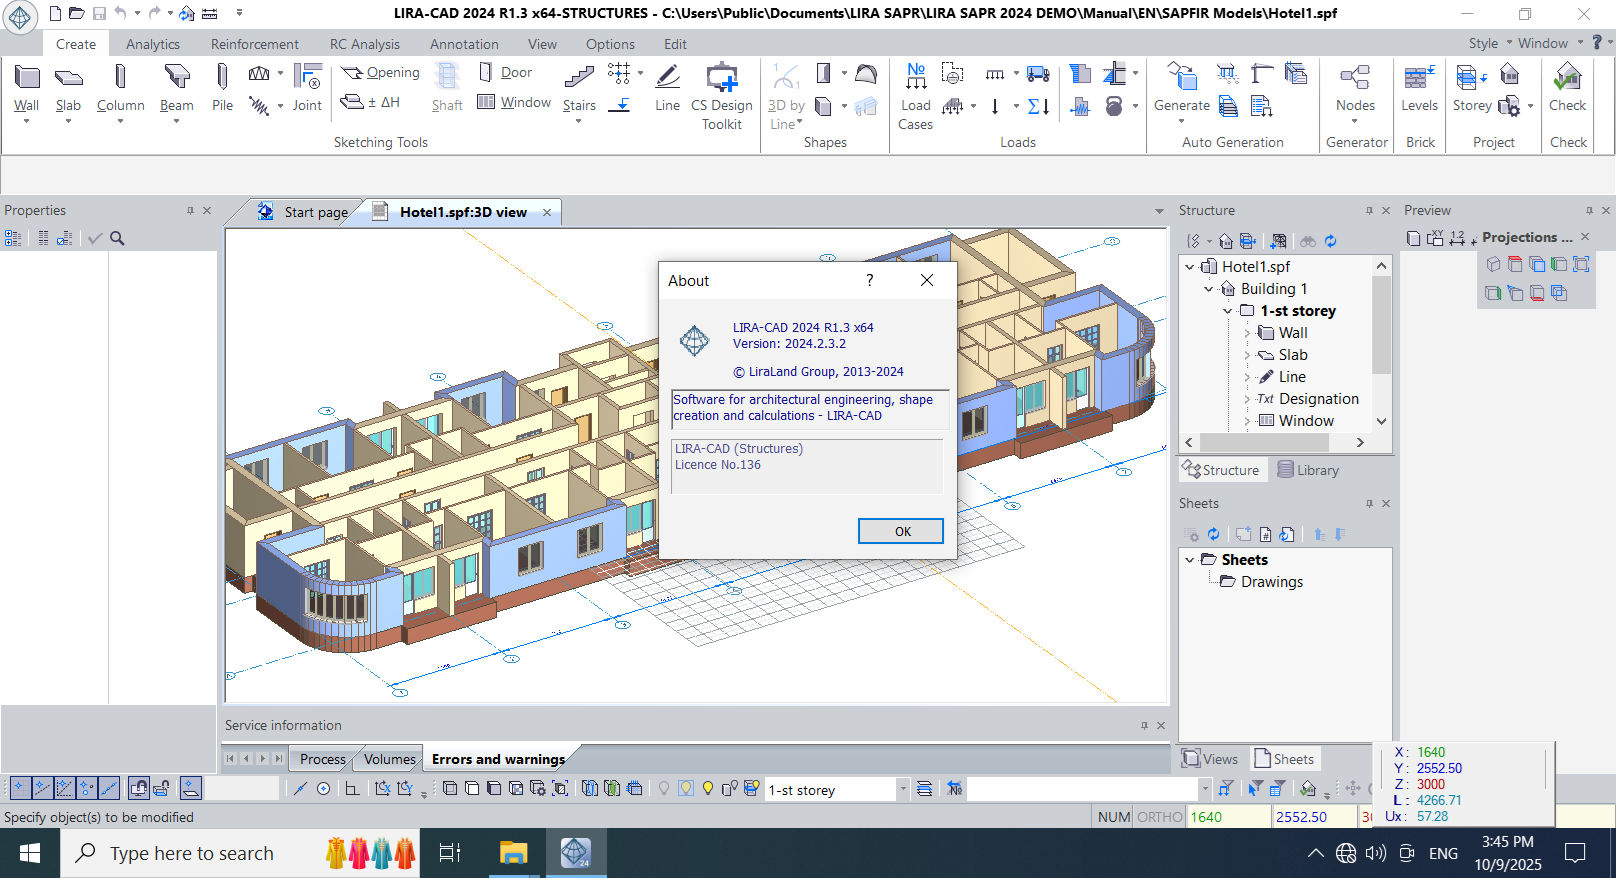This screenshot has width=1616, height=878.
Task: Toggle ORTHO mode in status bar
Action: 1159,817
